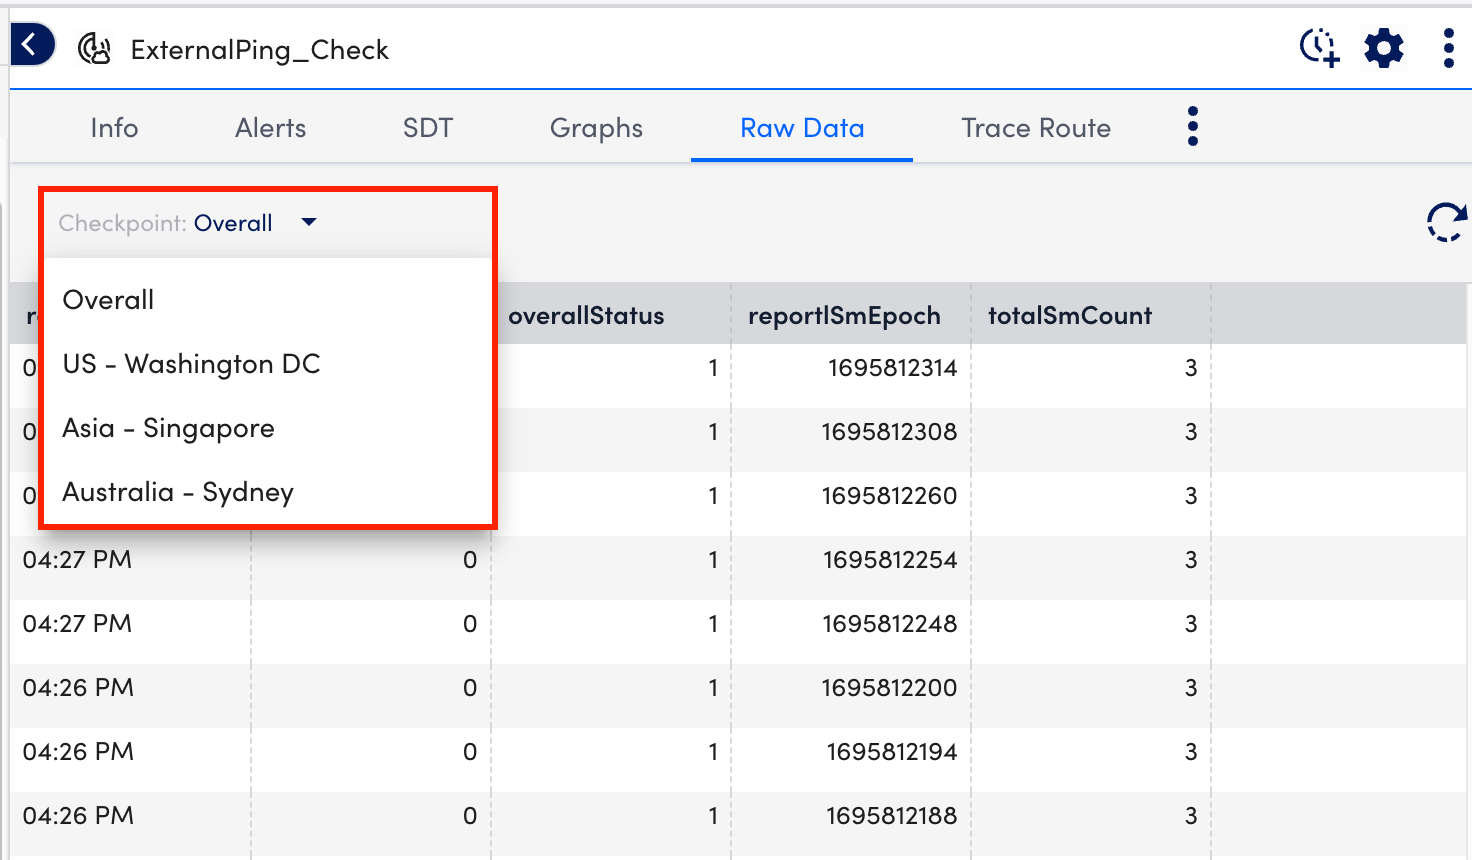Click the totalSmCount column header
This screenshot has width=1472, height=860.
coord(1068,314)
